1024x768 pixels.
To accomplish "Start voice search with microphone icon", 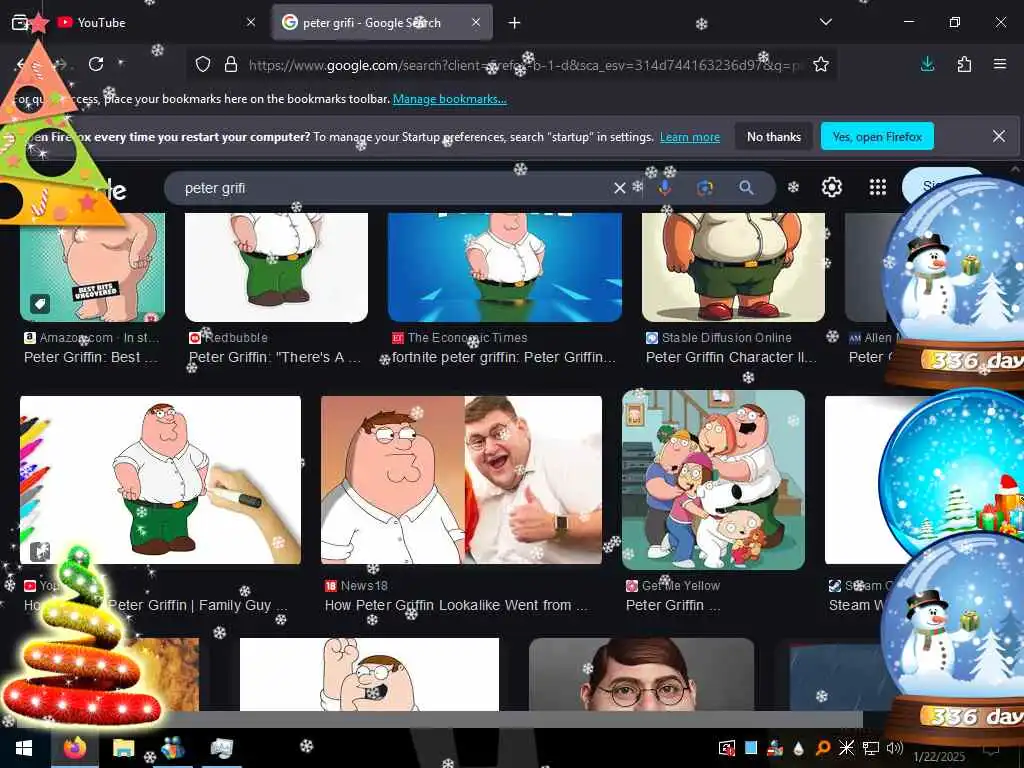I will 665,188.
